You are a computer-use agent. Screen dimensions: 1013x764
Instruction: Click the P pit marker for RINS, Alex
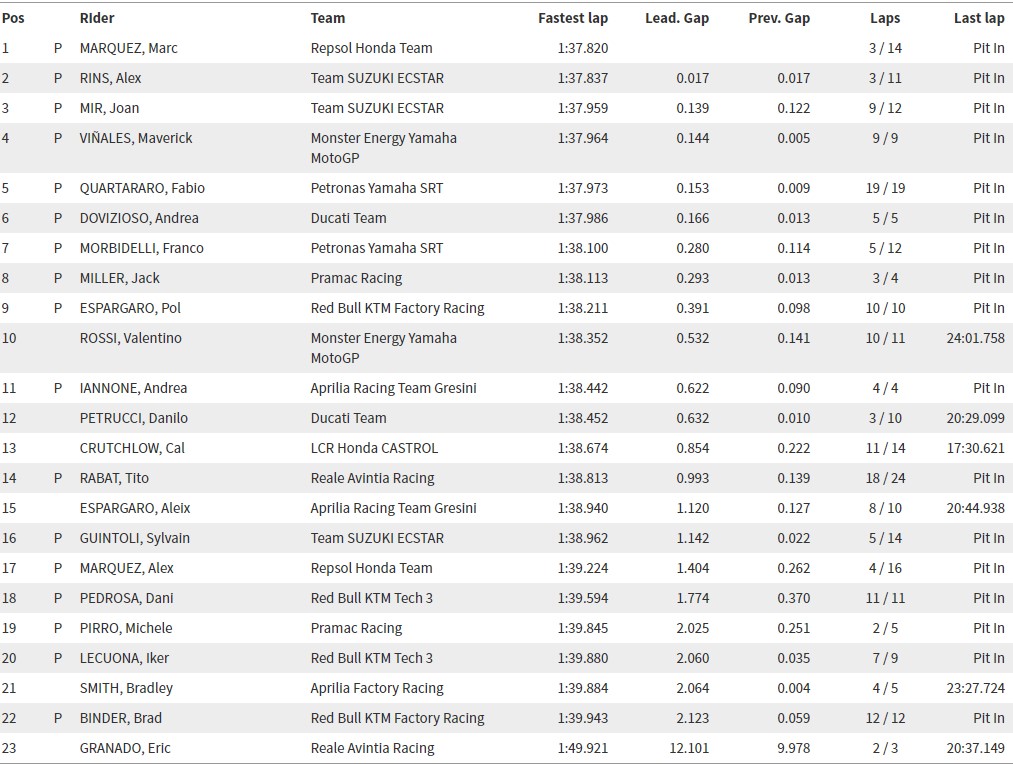pos(58,78)
